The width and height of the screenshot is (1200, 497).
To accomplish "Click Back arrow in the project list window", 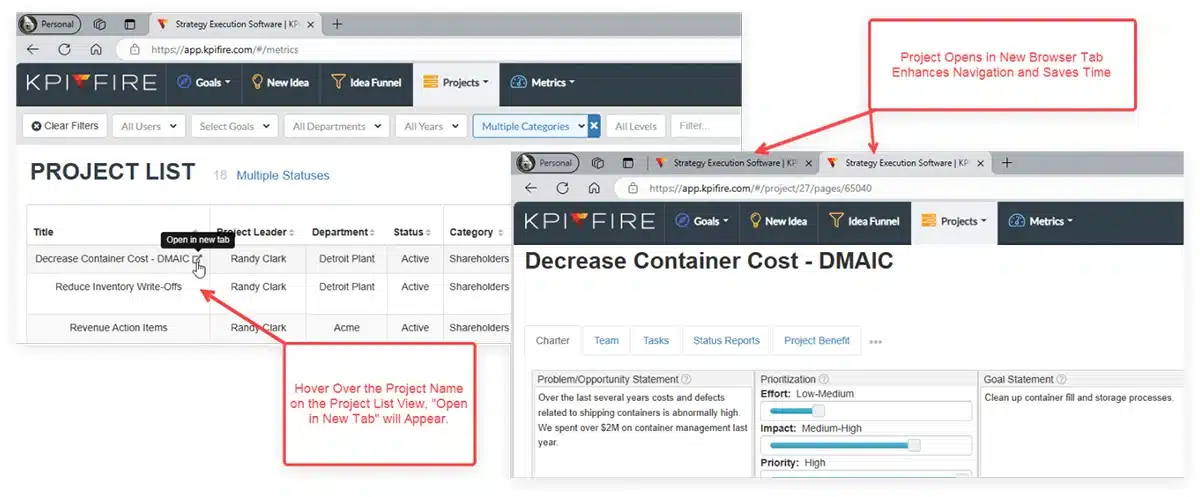I will [x=33, y=49].
